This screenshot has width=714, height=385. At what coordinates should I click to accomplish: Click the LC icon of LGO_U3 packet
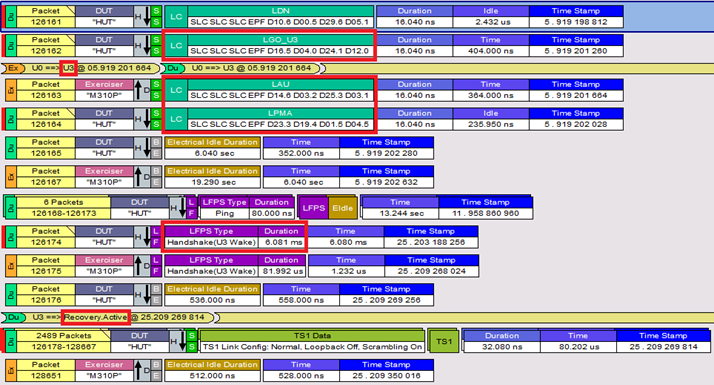tap(176, 46)
